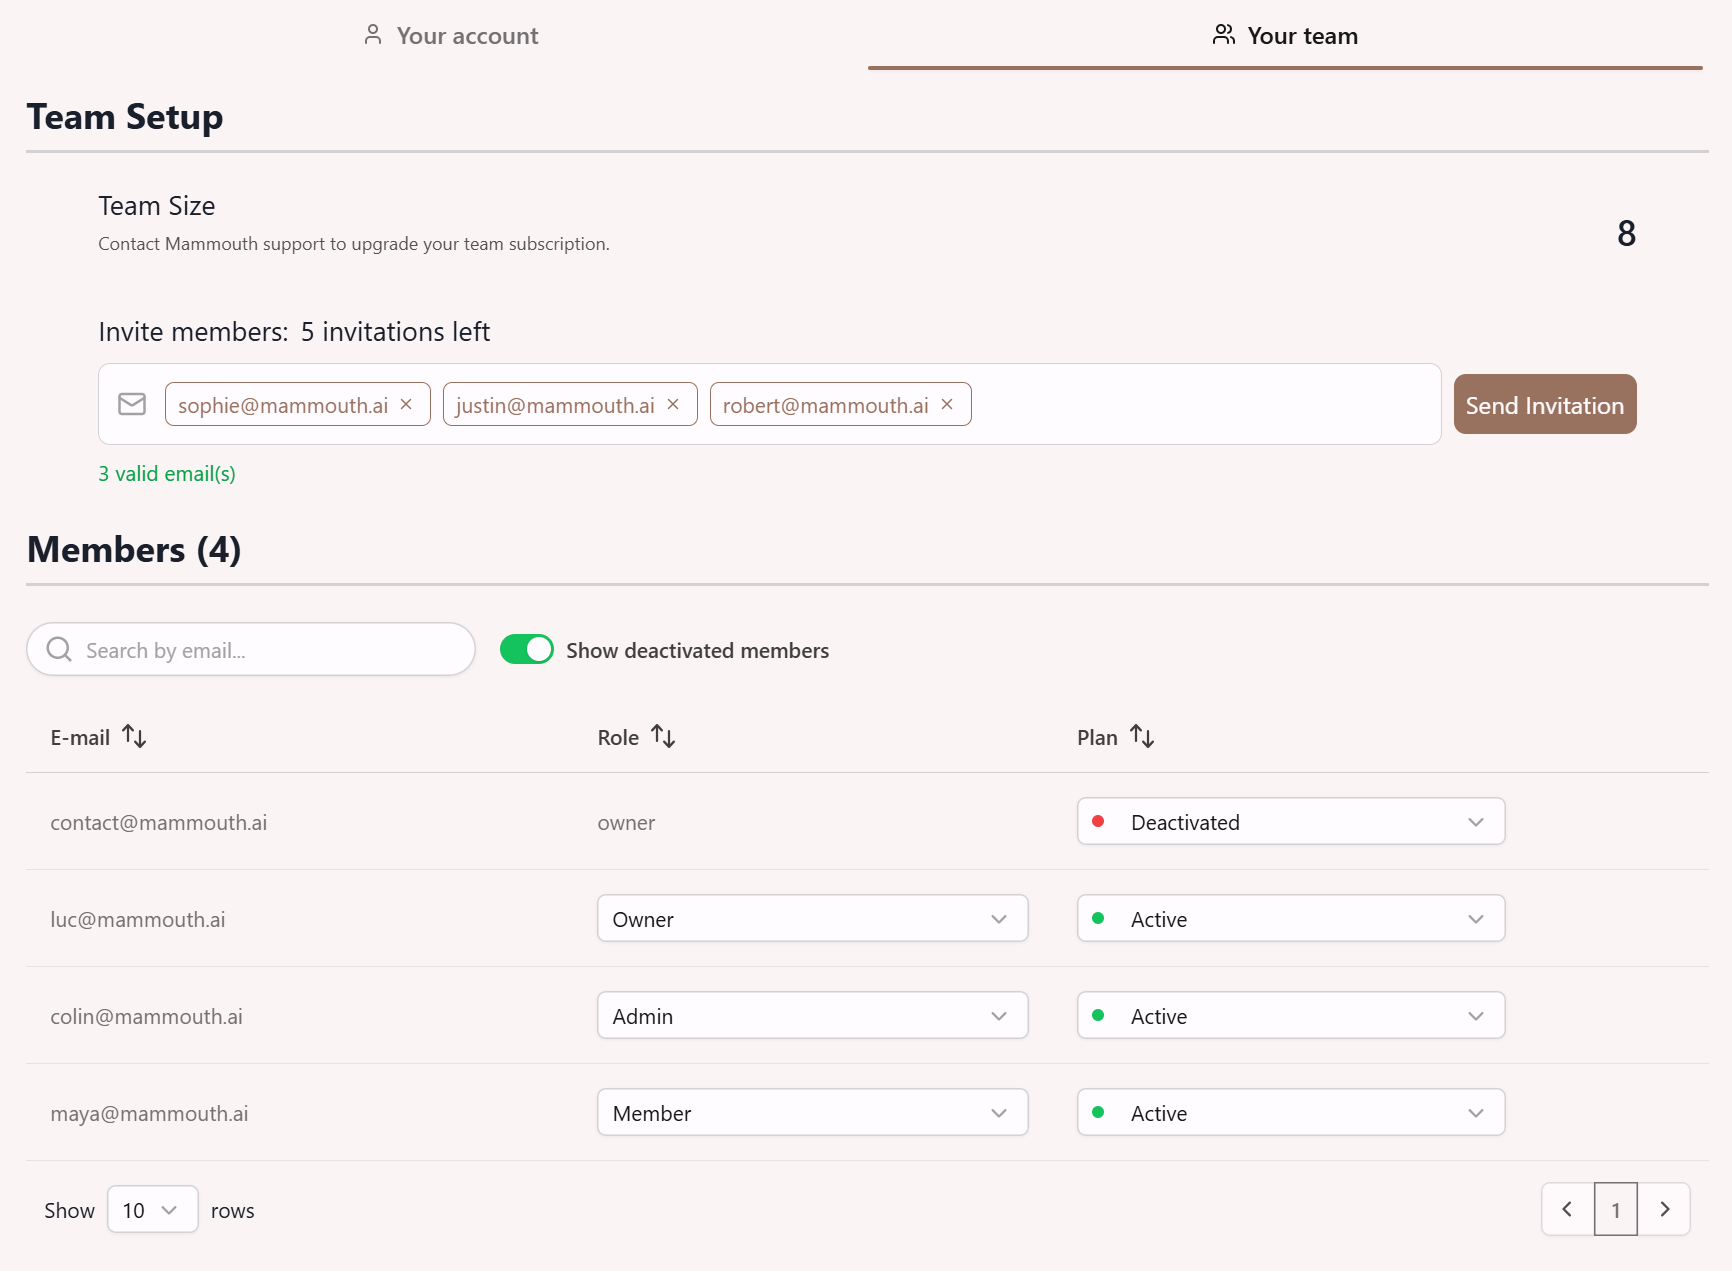Sort members by Role column
This screenshot has width=1732, height=1272.
[x=663, y=737]
